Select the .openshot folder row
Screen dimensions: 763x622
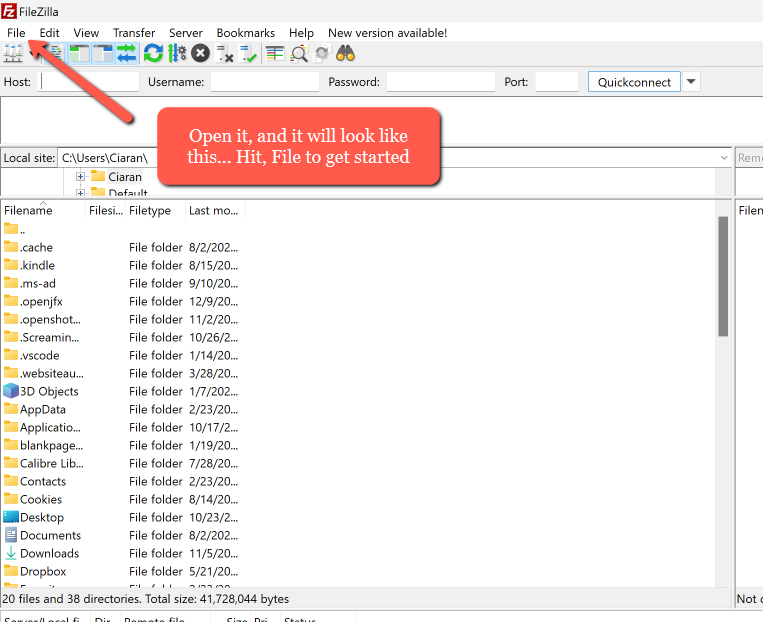click(123, 319)
